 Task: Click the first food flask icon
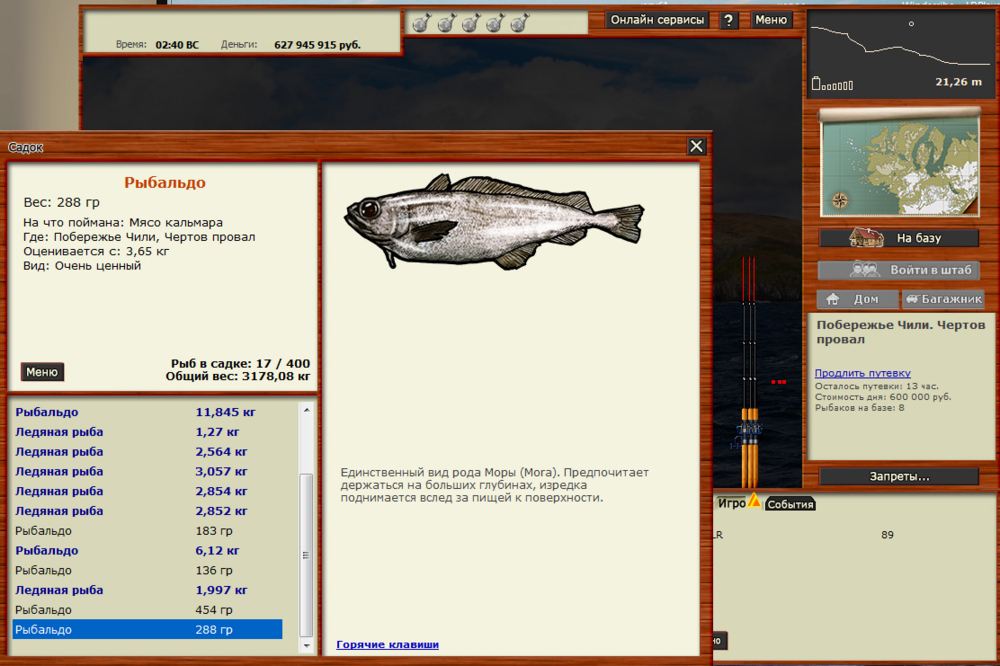[422, 22]
